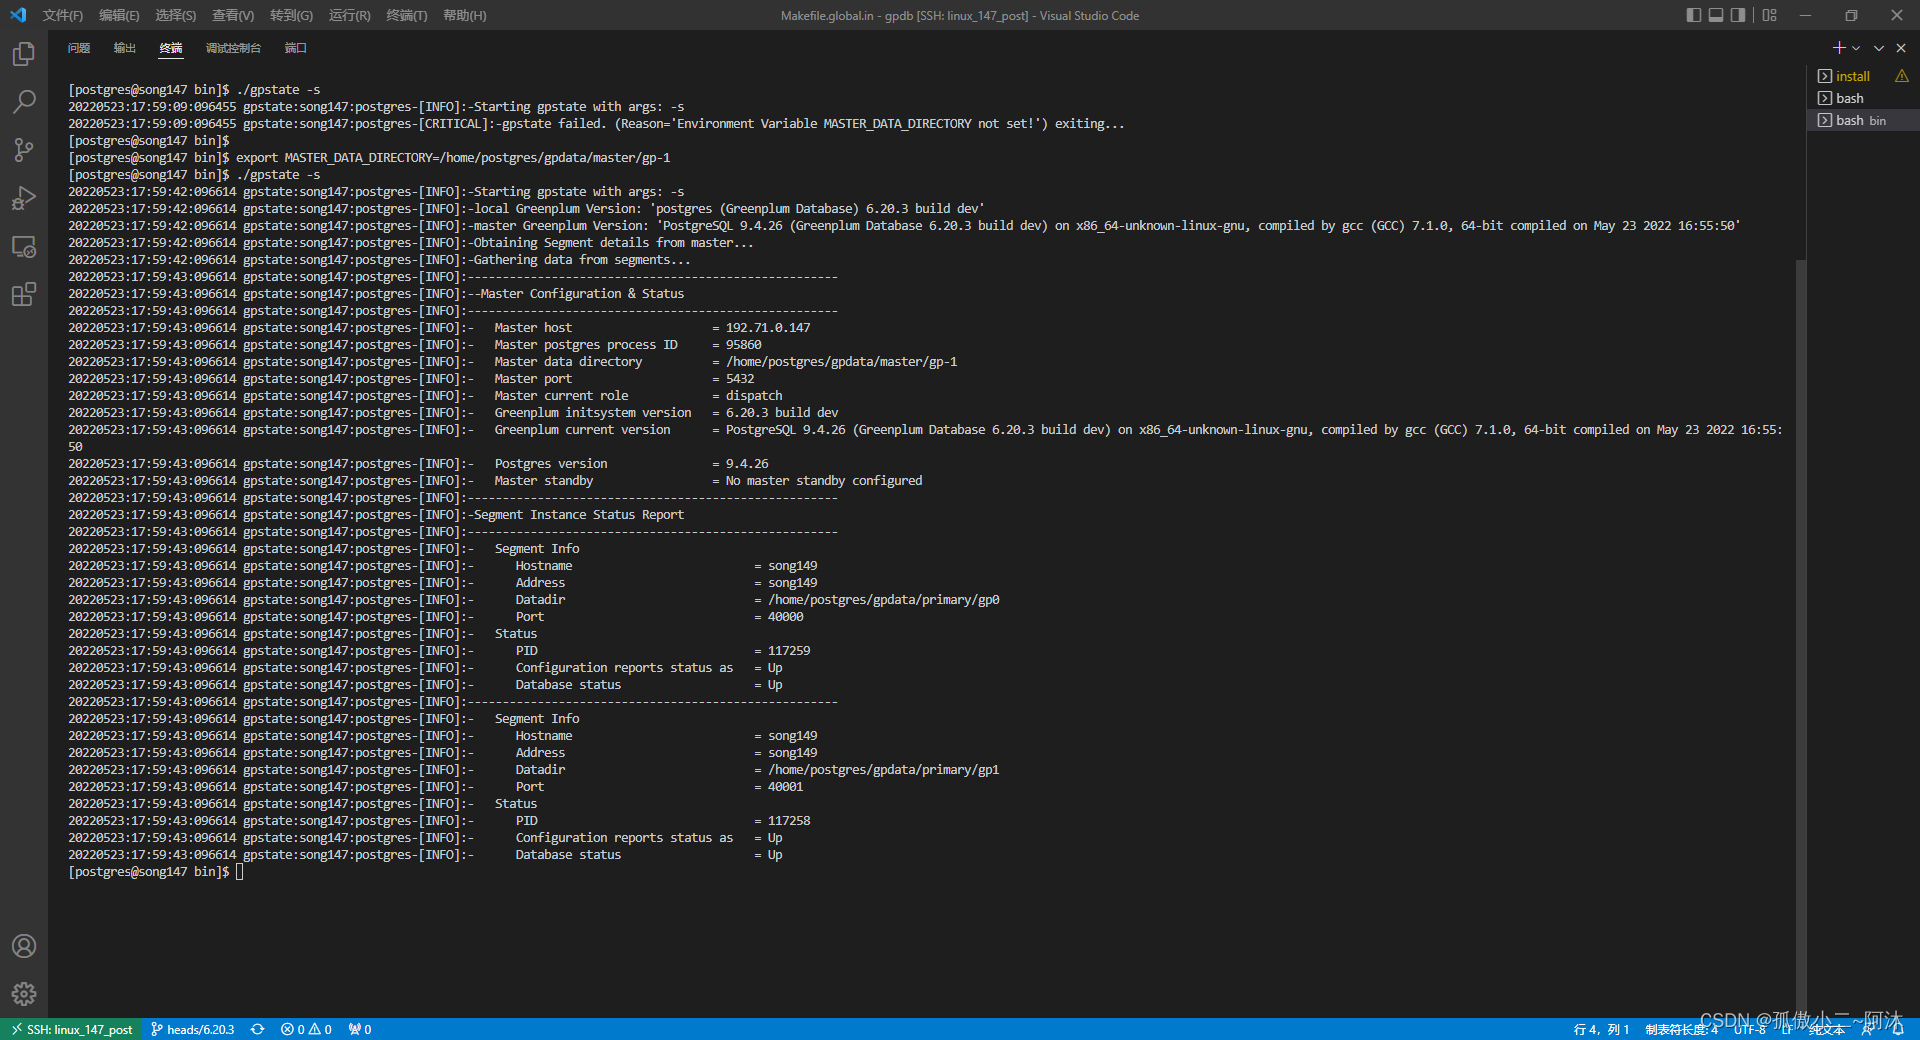Switch to the 问题 panel tab
Viewport: 1920px width, 1040px height.
point(79,48)
